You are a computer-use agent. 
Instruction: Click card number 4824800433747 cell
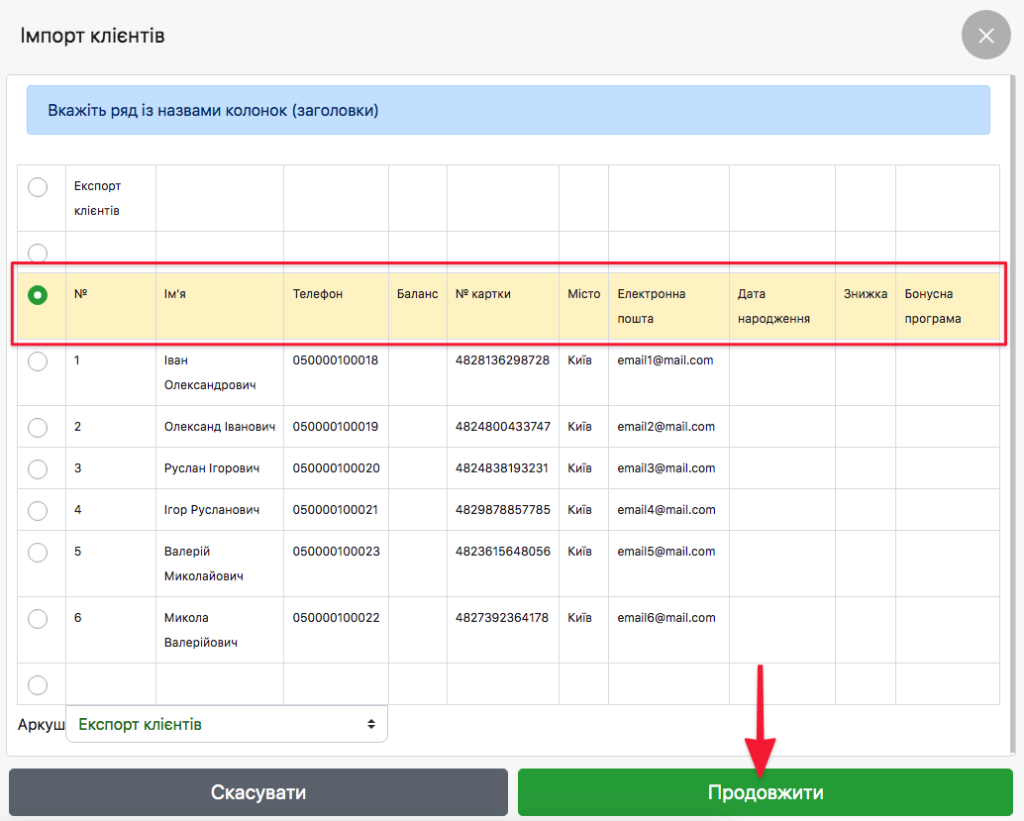point(502,427)
